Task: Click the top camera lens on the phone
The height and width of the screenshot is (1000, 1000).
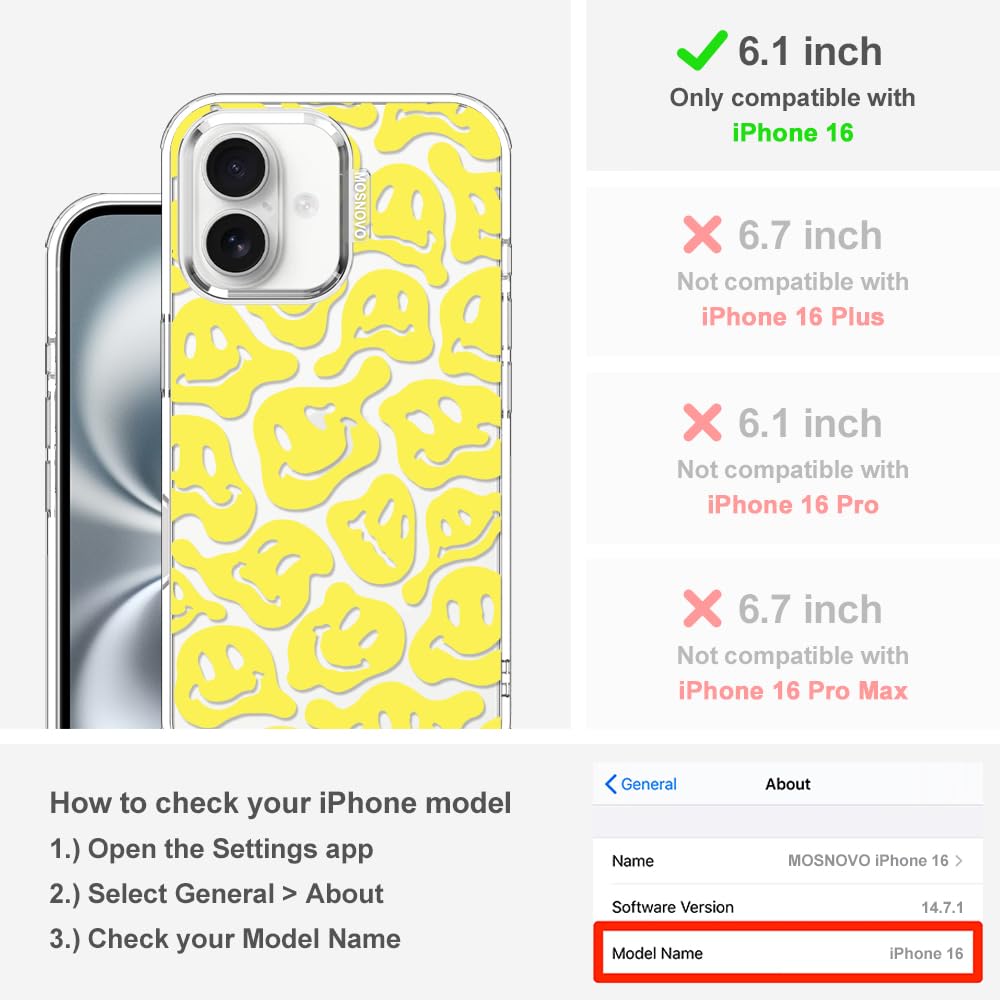Action: [x=236, y=168]
